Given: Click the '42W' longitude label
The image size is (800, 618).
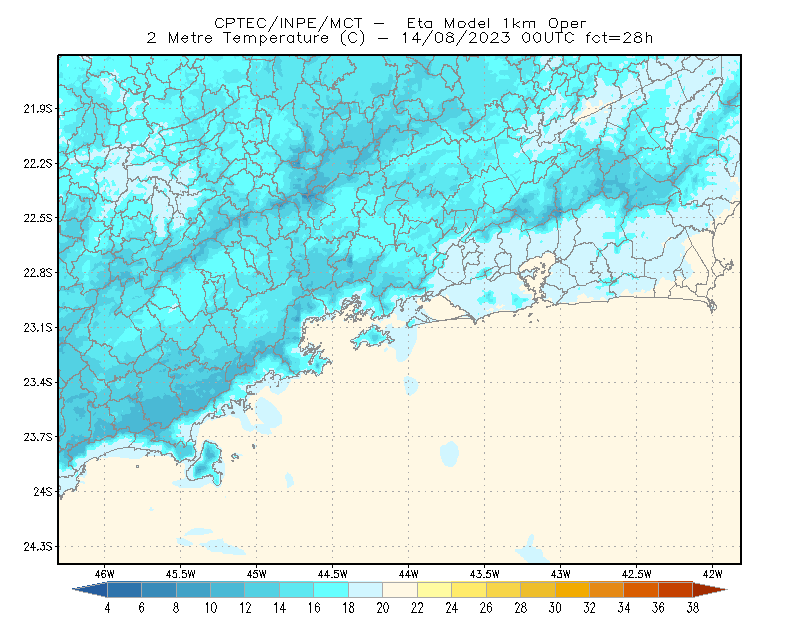Looking at the screenshot, I should pos(713,574).
